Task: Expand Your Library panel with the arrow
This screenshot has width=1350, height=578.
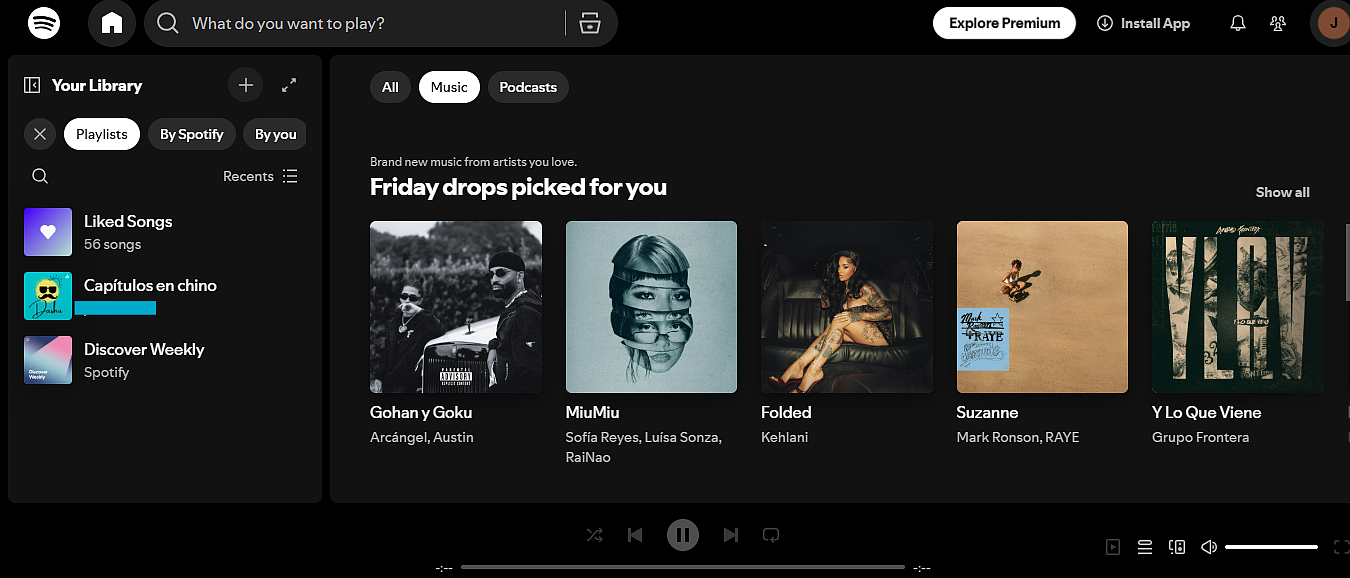Action: pos(289,85)
